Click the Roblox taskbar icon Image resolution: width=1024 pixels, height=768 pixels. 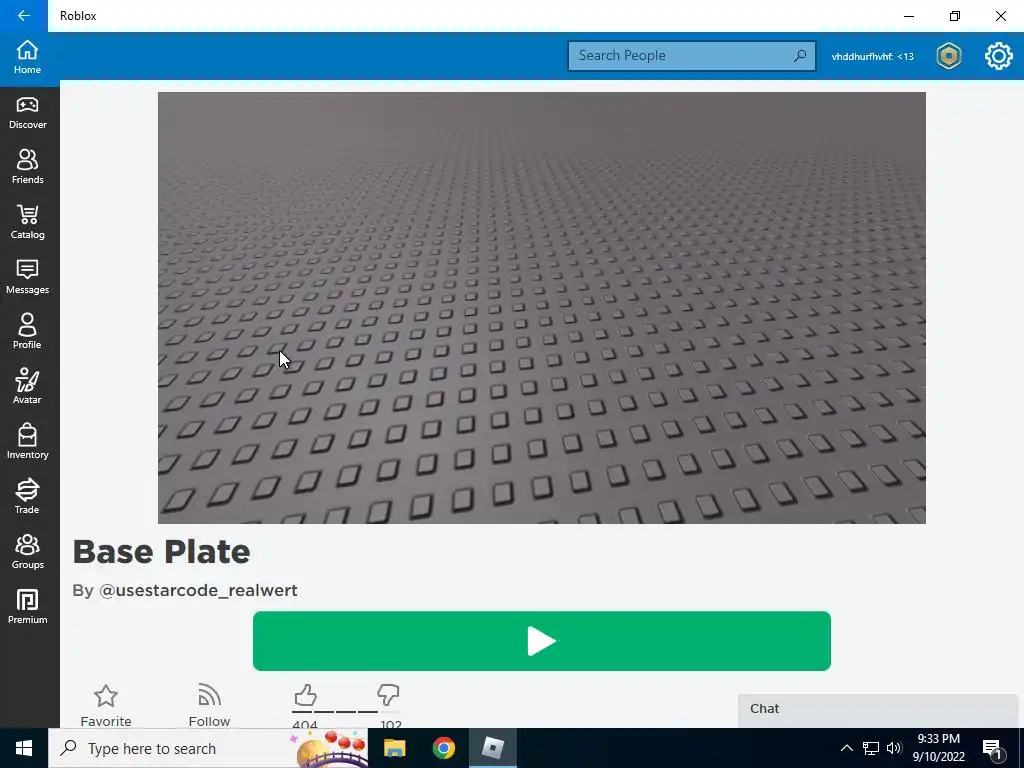492,748
